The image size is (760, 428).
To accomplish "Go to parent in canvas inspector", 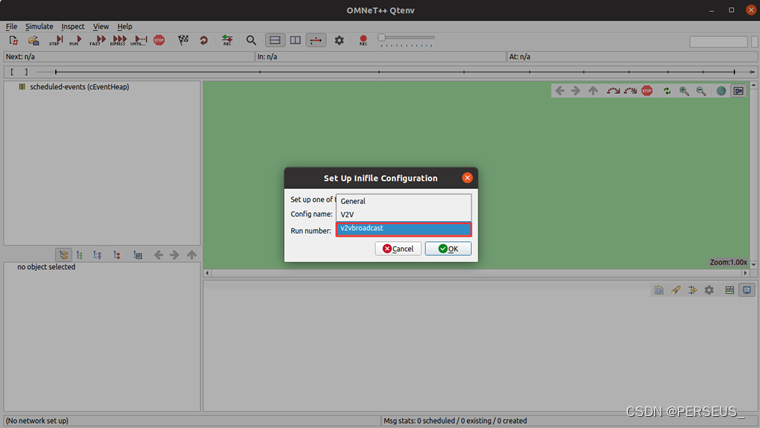I will pyautogui.click(x=593, y=91).
